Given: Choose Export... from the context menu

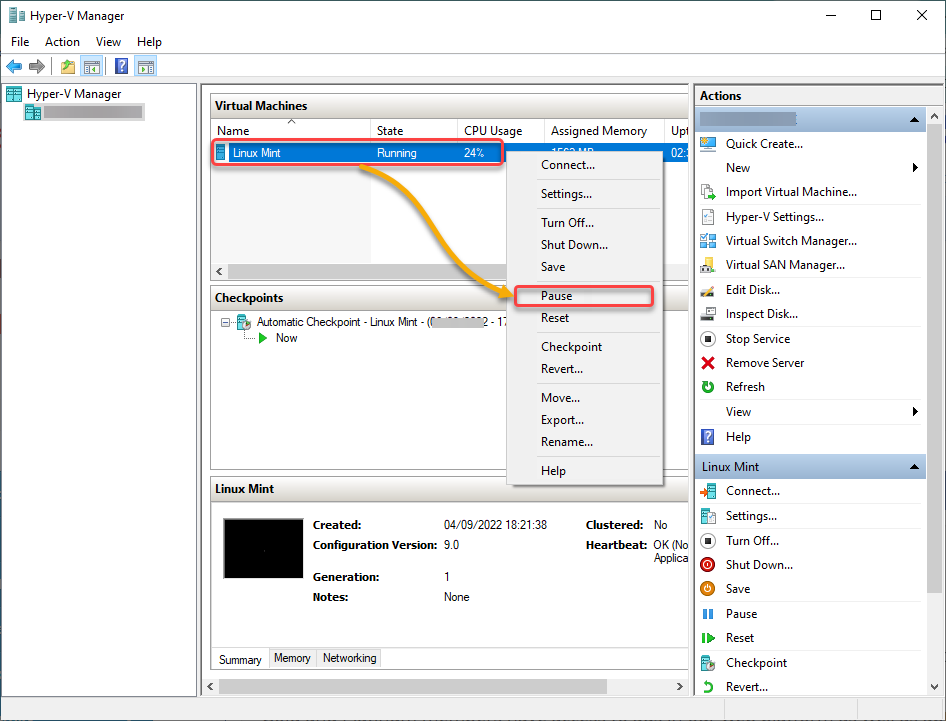Looking at the screenshot, I should tap(584, 420).
